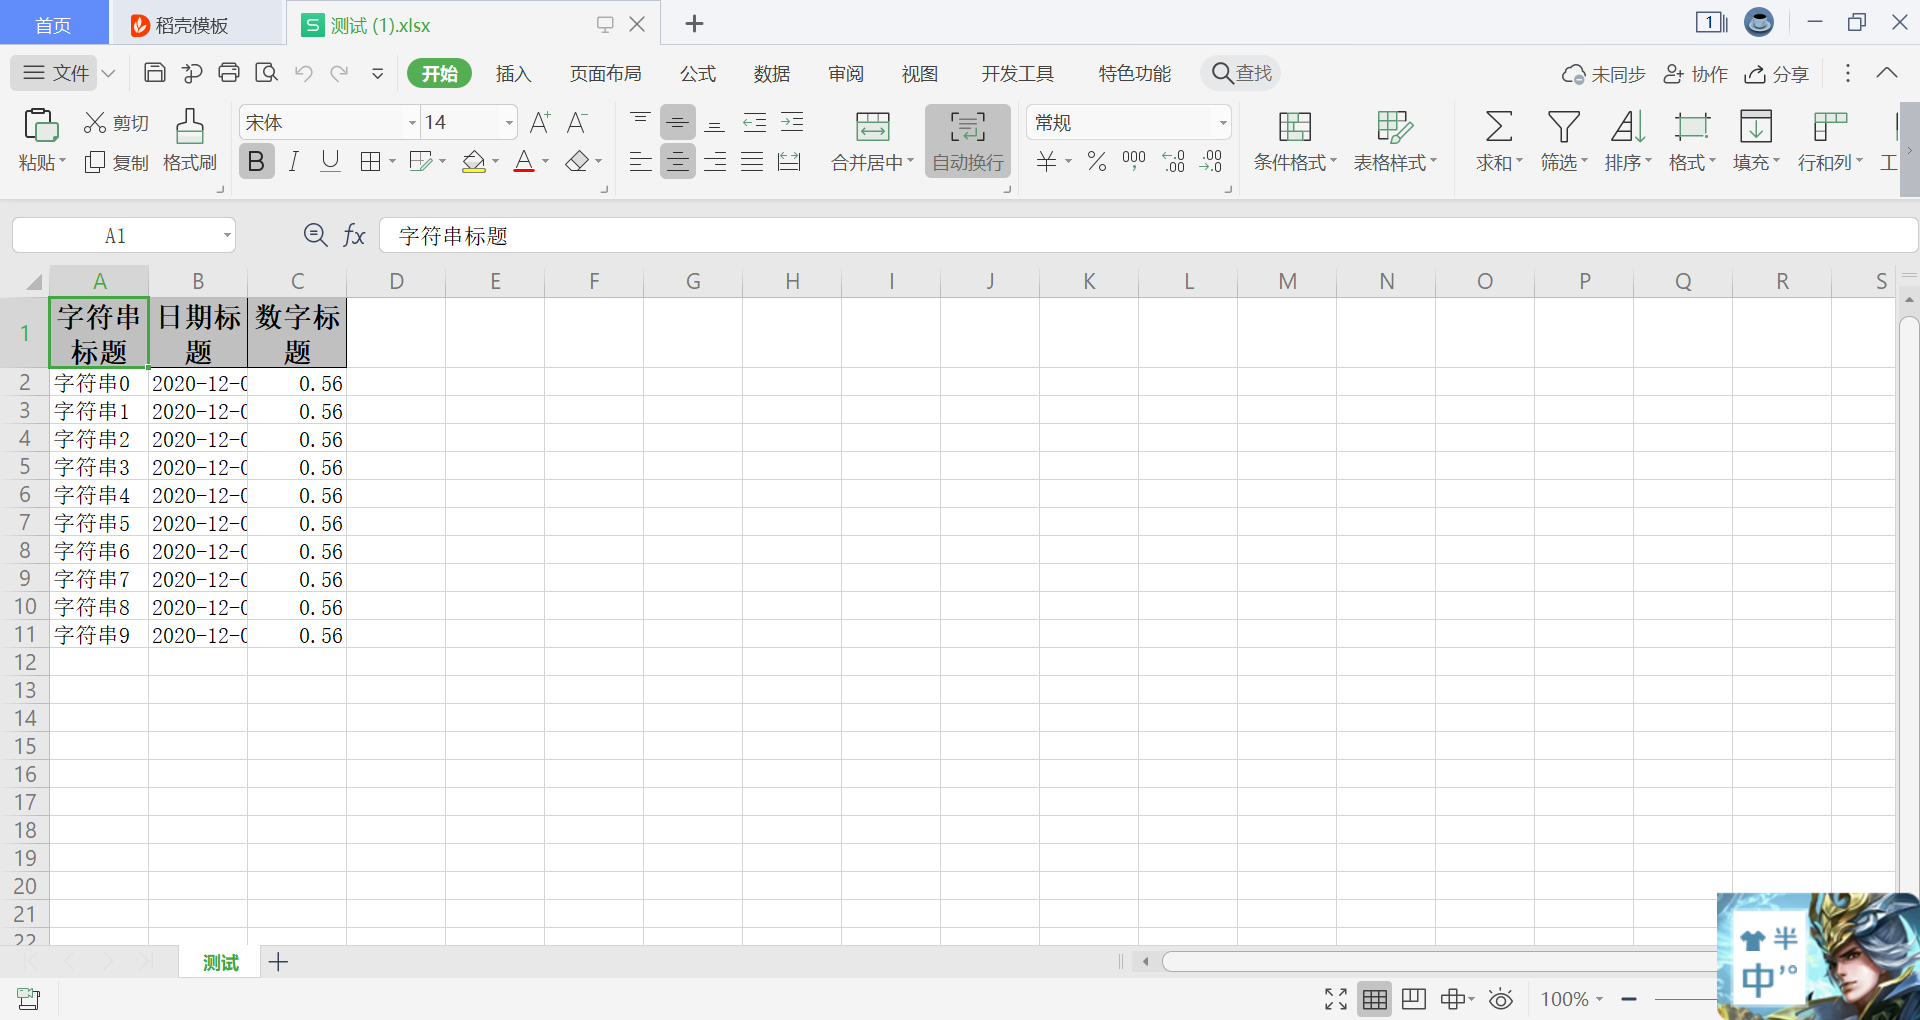
Task: Toggle bold formatting off
Action: tap(256, 161)
